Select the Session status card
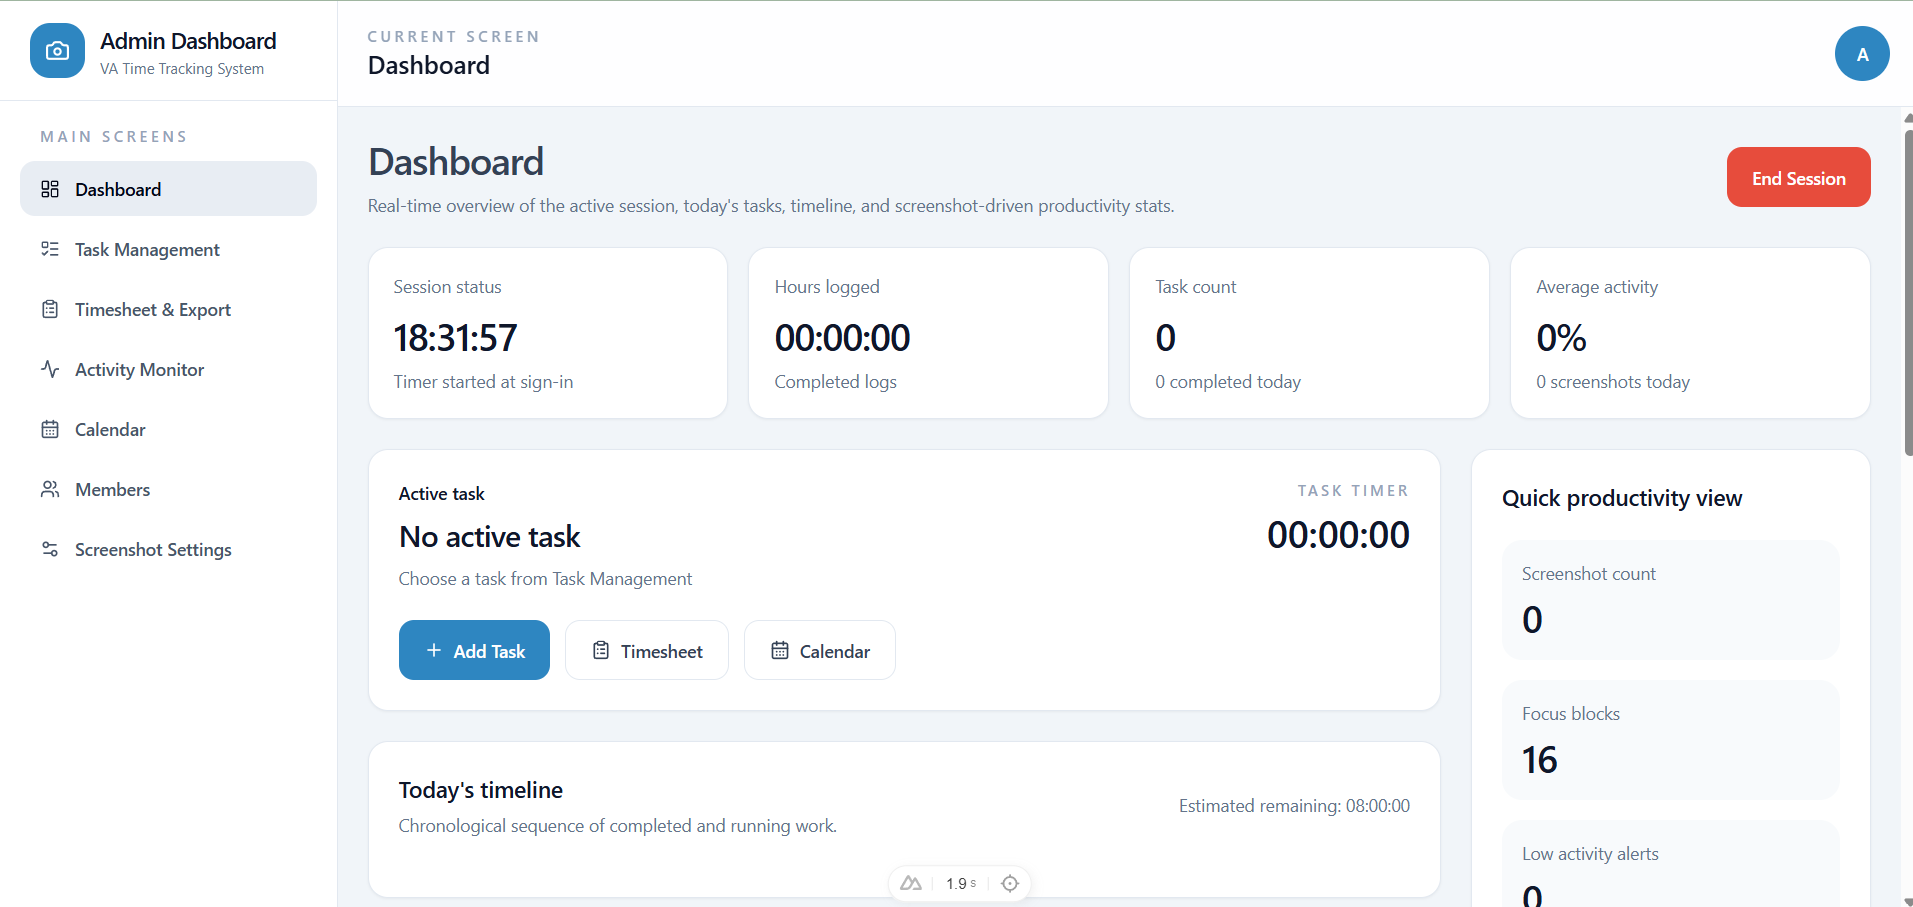 pyautogui.click(x=547, y=333)
